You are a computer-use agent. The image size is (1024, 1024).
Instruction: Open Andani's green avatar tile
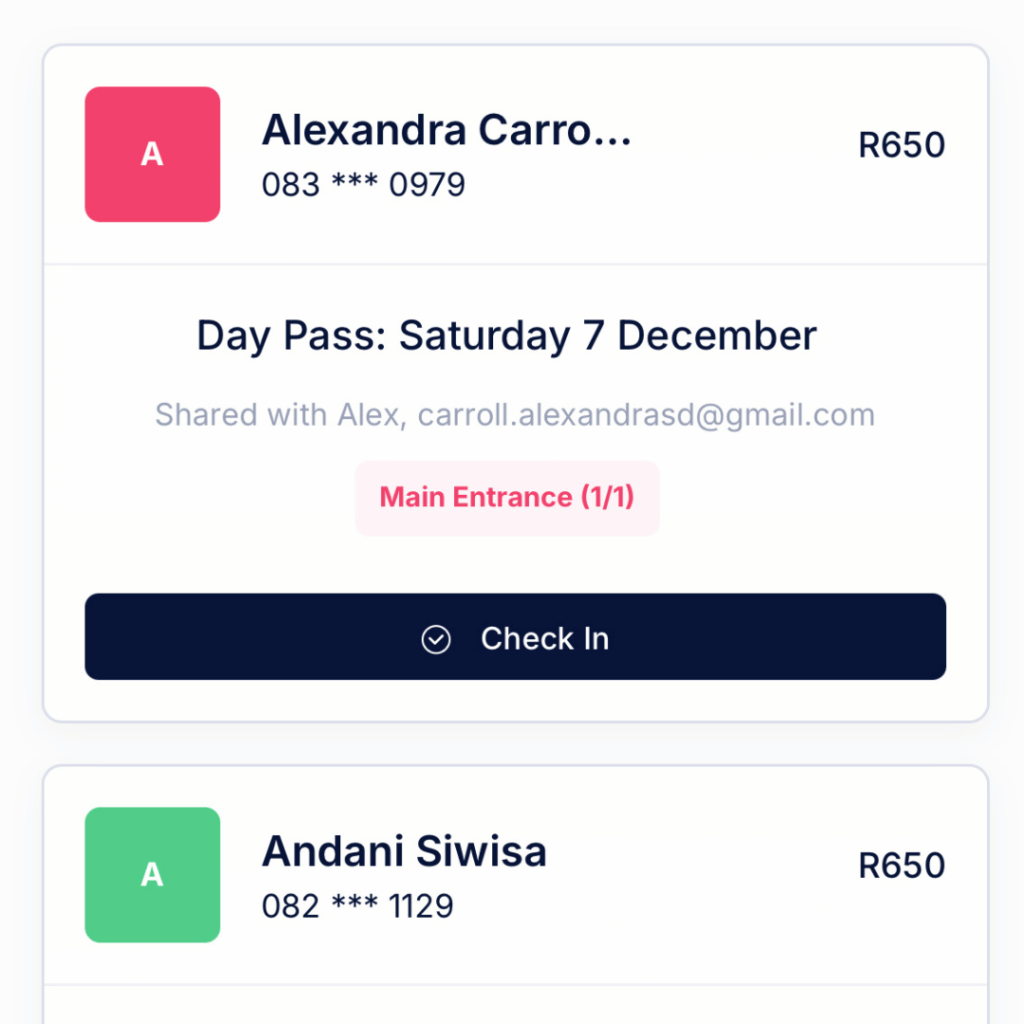point(152,874)
